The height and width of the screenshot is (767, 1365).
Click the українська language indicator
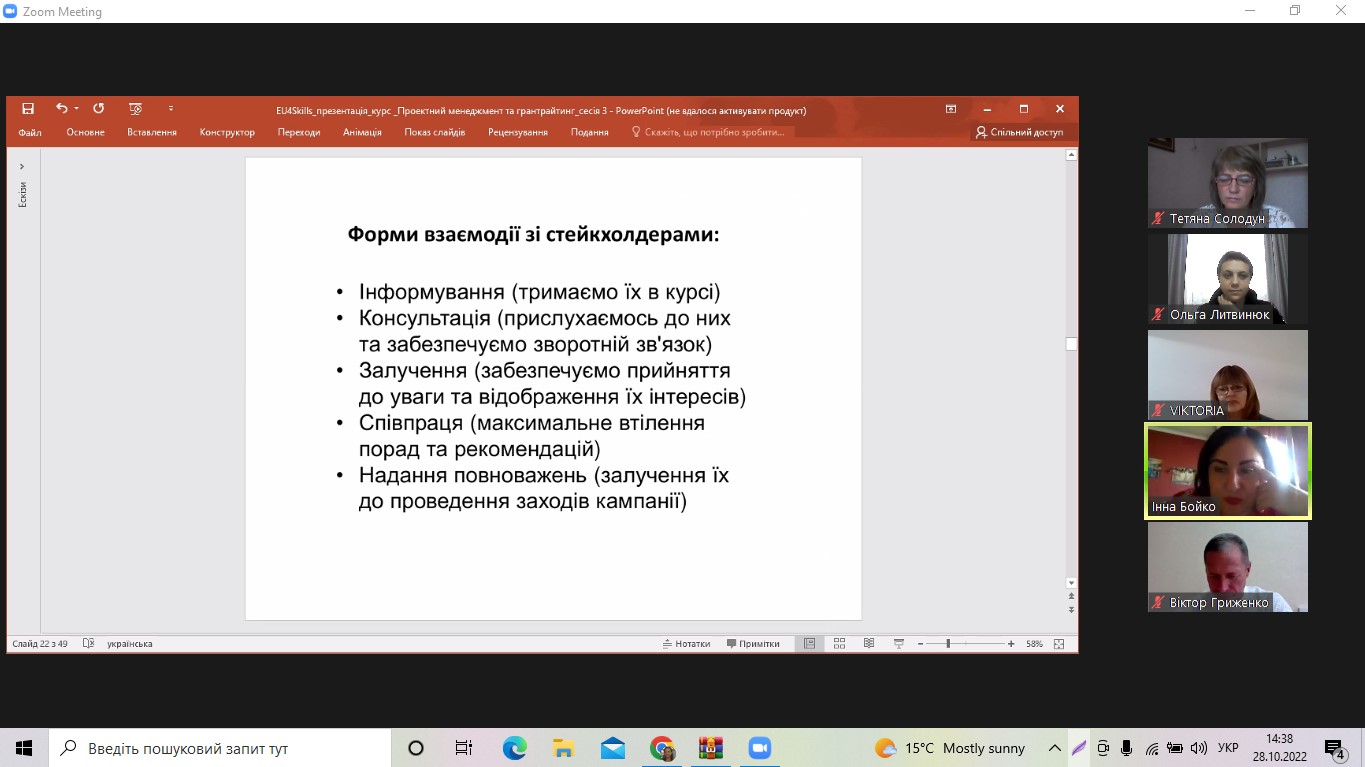(130, 644)
